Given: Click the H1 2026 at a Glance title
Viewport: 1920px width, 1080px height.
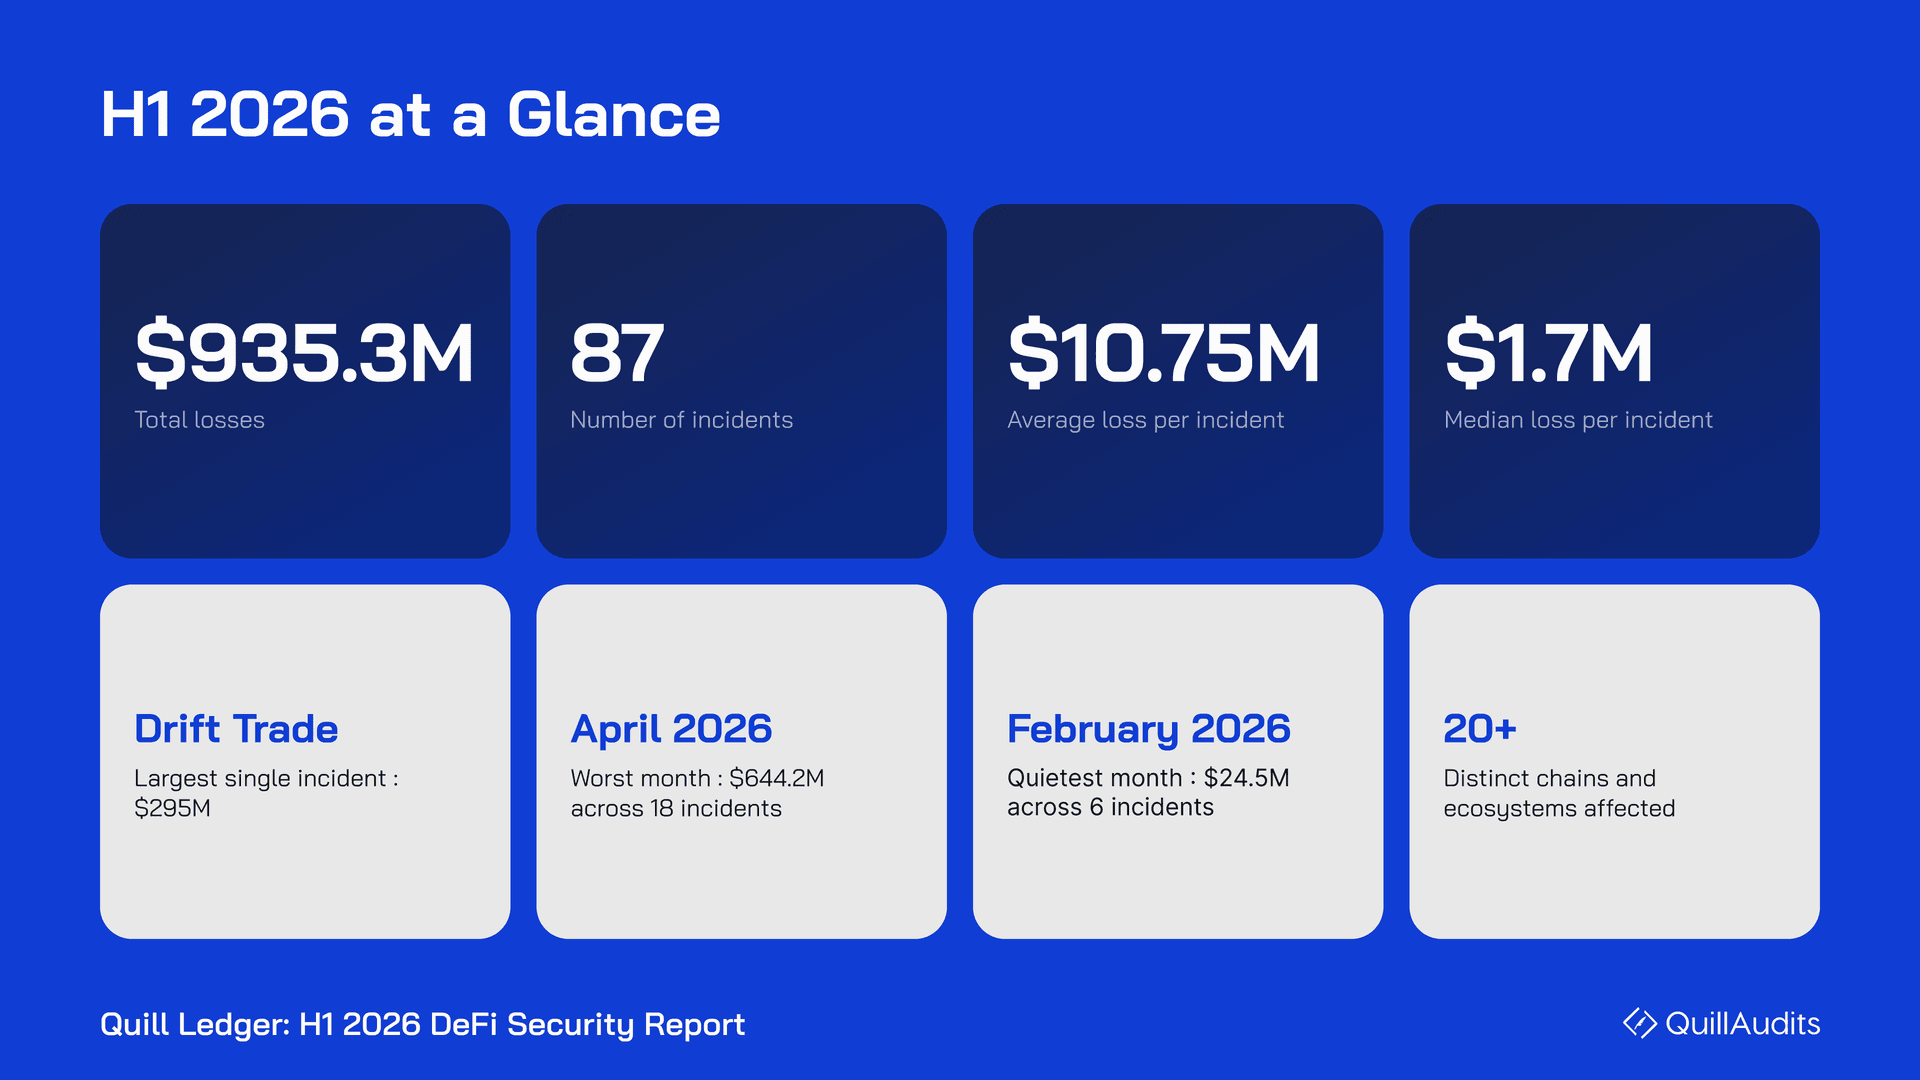Looking at the screenshot, I should click(x=410, y=114).
